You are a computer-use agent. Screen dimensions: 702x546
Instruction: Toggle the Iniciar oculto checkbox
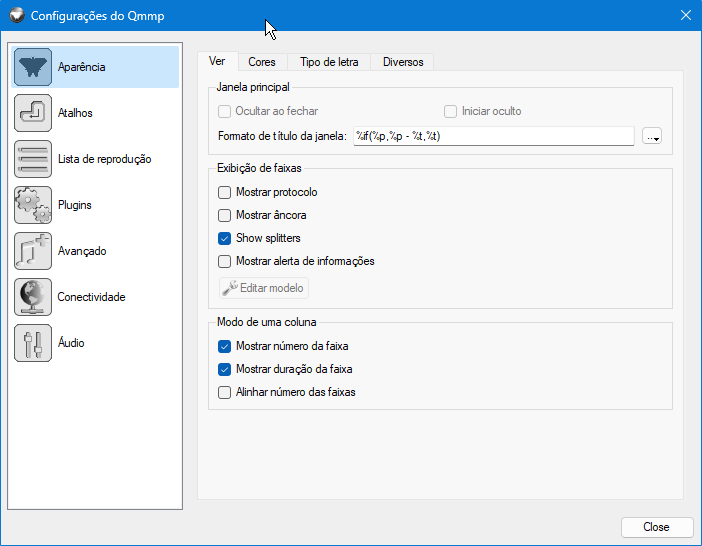click(450, 111)
